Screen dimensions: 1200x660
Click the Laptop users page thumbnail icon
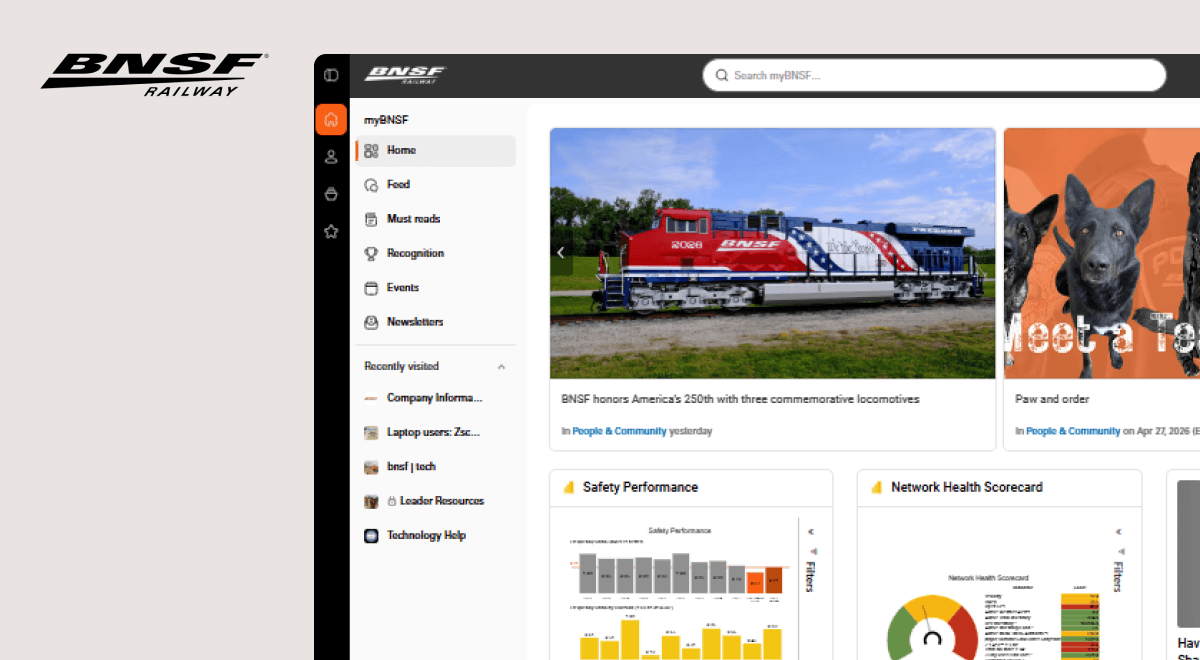[x=371, y=433]
